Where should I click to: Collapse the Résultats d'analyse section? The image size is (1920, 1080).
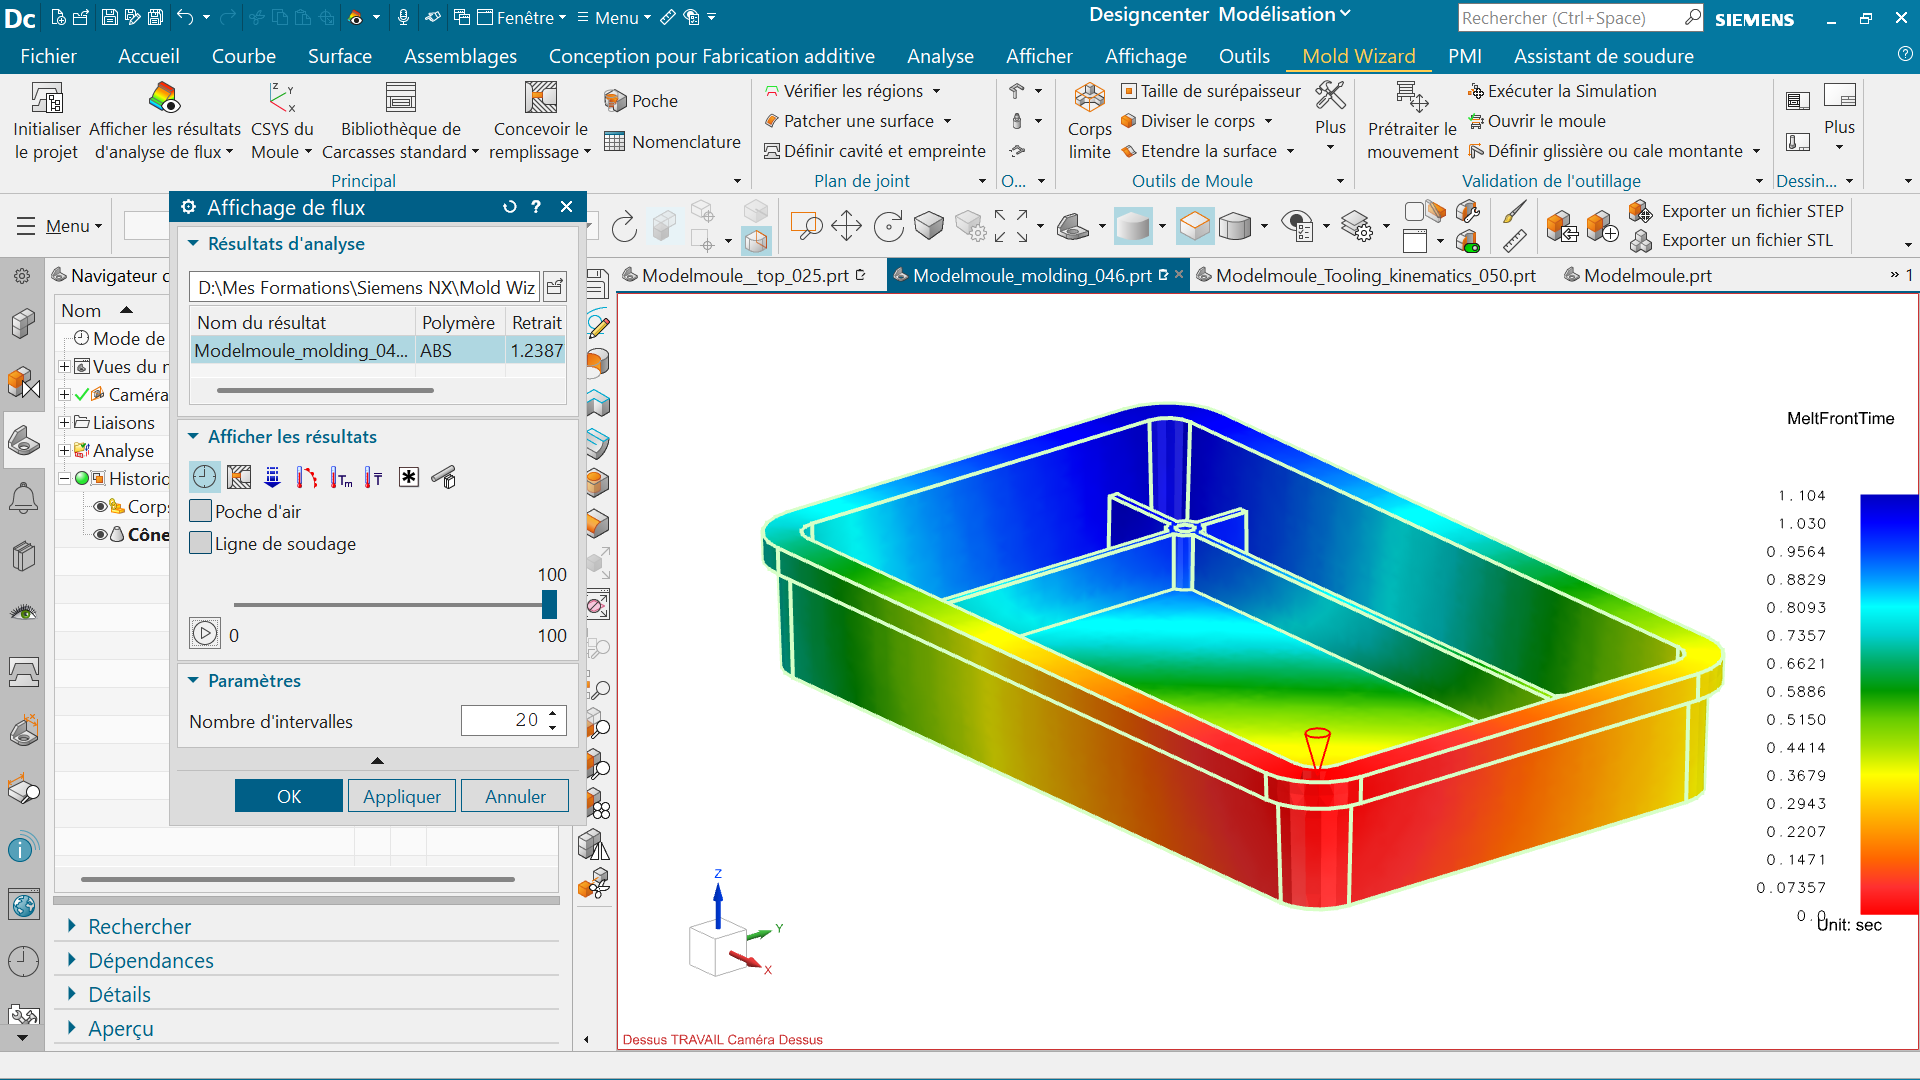click(x=193, y=243)
